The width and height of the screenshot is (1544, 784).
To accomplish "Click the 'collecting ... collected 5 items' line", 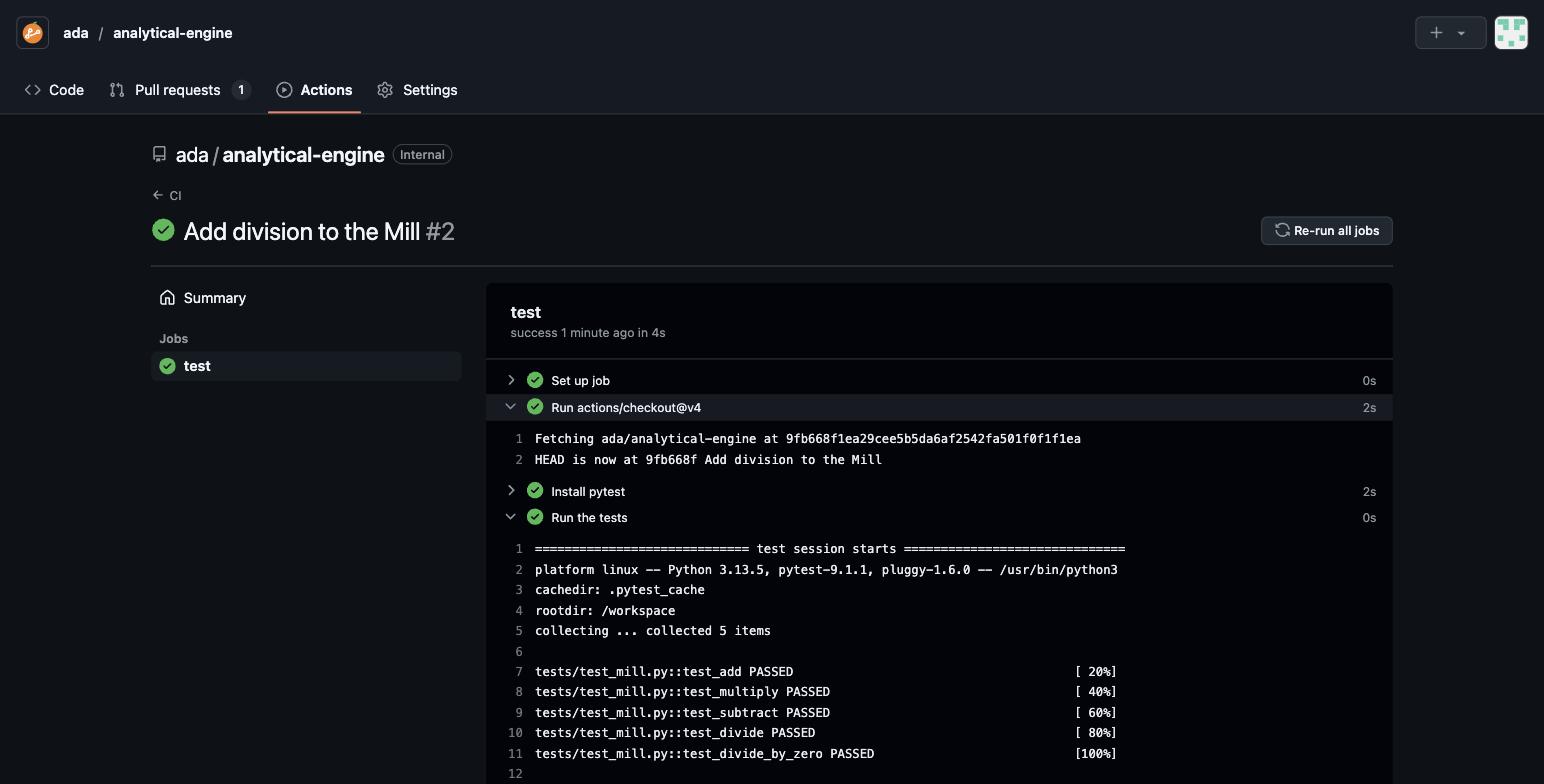I will tap(653, 631).
